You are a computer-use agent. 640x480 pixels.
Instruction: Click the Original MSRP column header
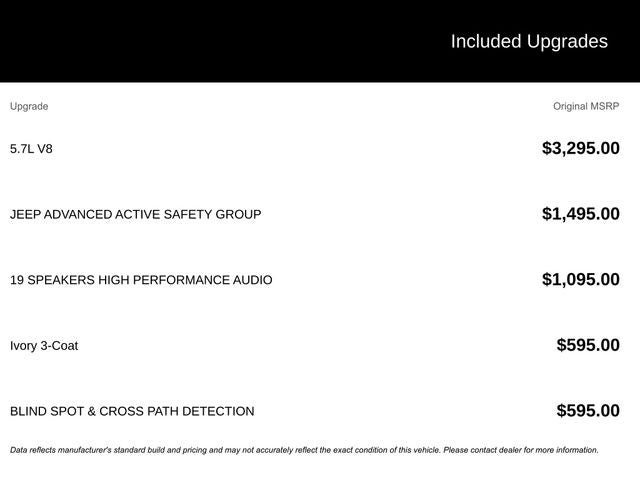[586, 106]
